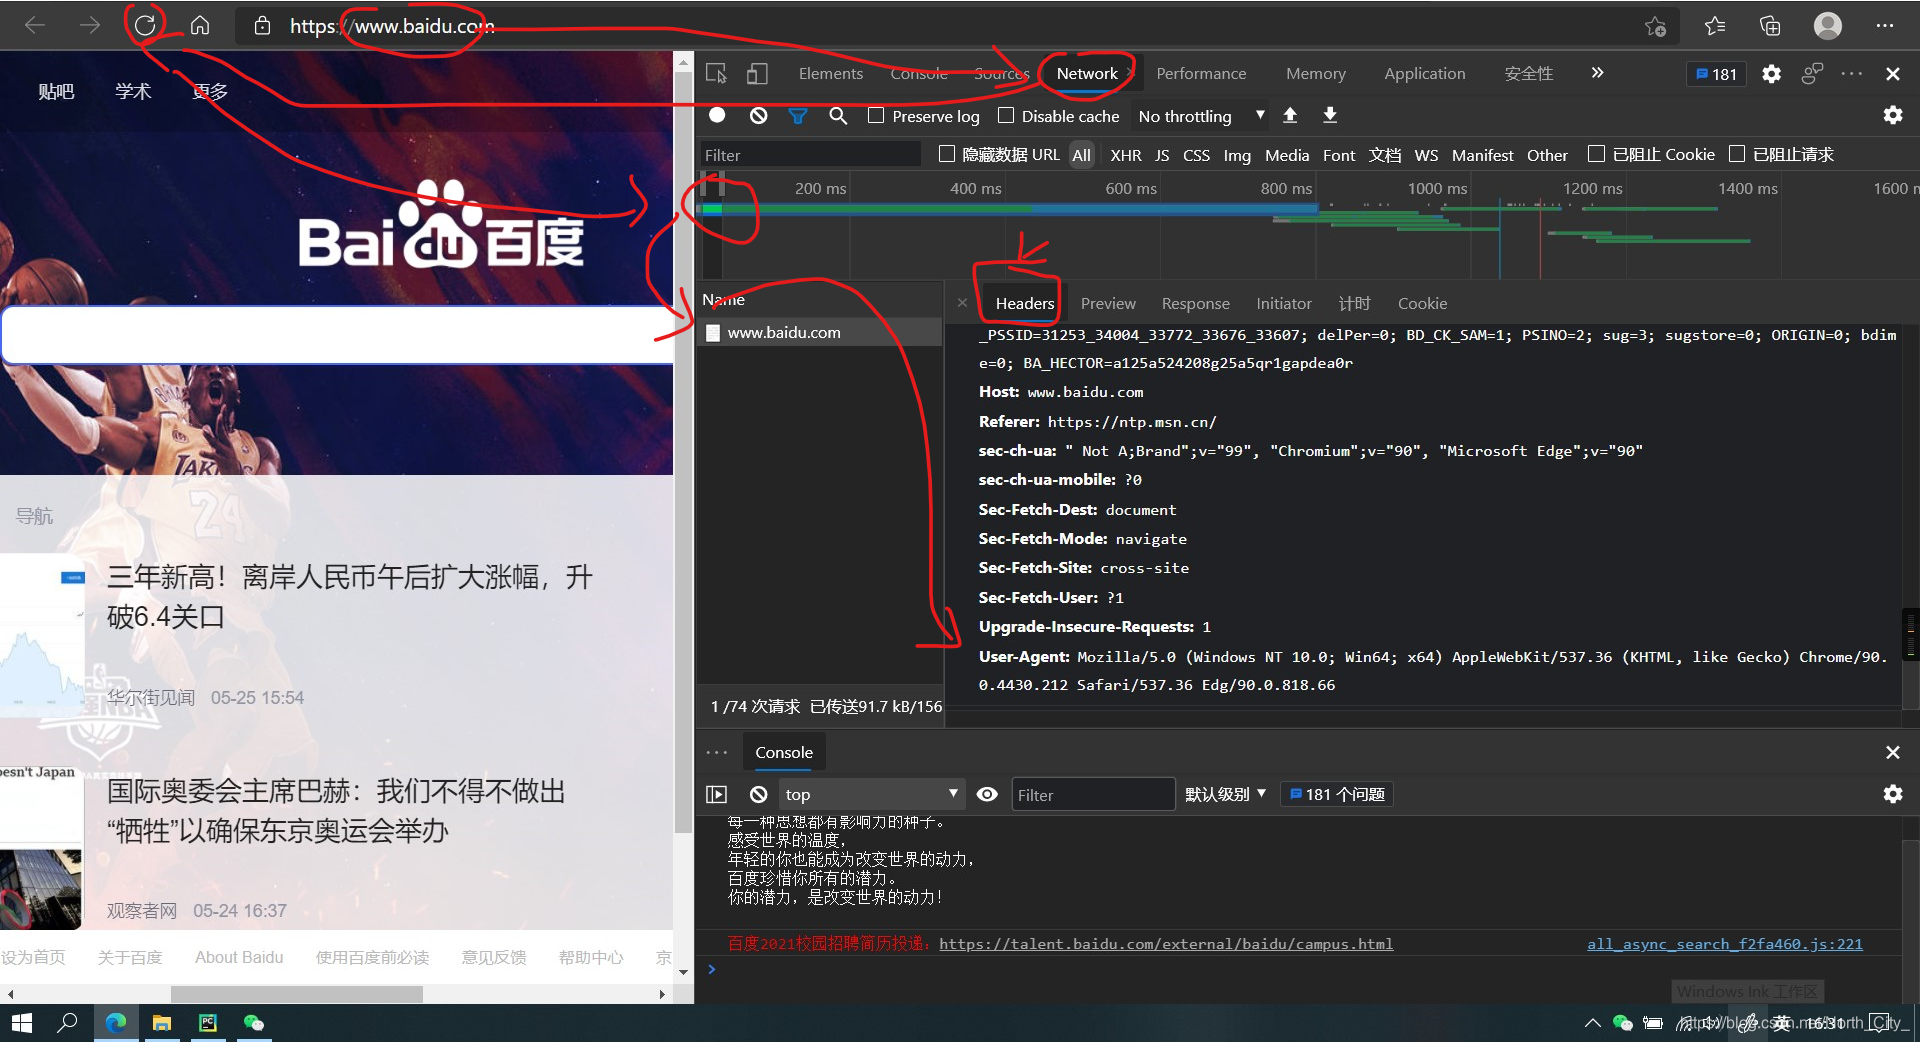Switch to the Memory tab
Screen dimensions: 1920x1042
pyautogui.click(x=1315, y=73)
